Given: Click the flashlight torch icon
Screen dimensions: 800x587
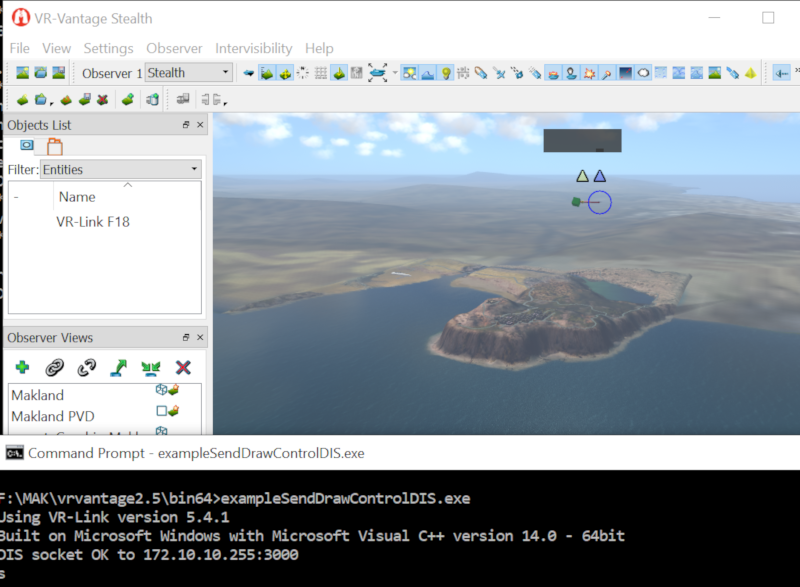Looking at the screenshot, I should tap(607, 73).
